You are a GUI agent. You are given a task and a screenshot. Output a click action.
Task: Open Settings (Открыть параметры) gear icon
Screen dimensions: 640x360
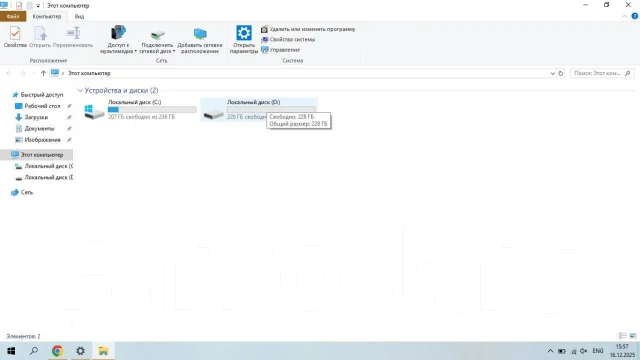244,40
